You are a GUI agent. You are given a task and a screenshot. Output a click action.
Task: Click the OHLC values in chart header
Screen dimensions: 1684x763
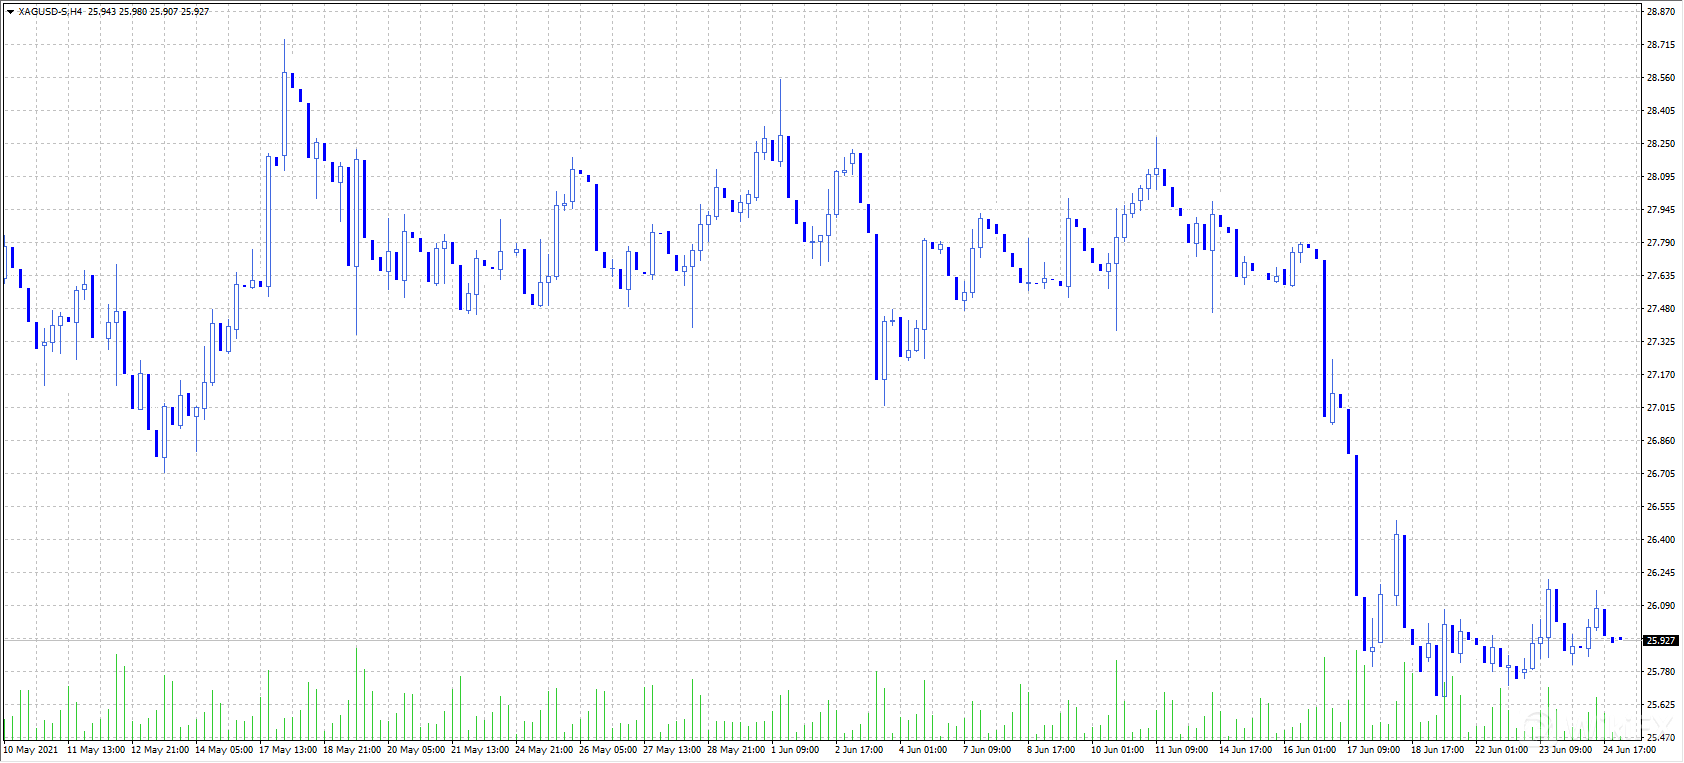pyautogui.click(x=149, y=12)
